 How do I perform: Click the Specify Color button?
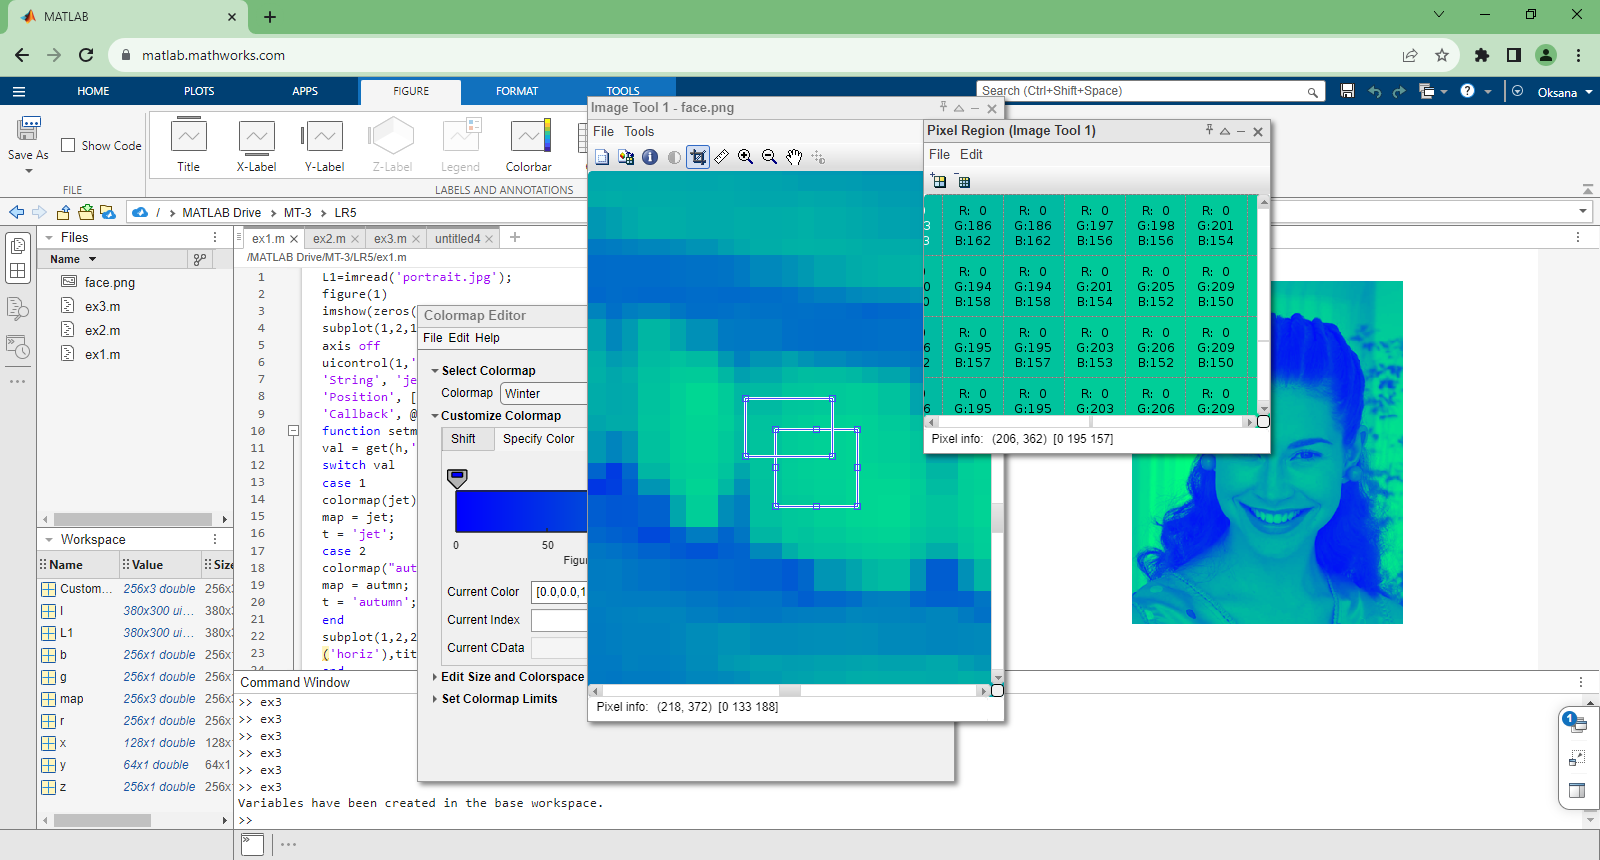click(538, 439)
